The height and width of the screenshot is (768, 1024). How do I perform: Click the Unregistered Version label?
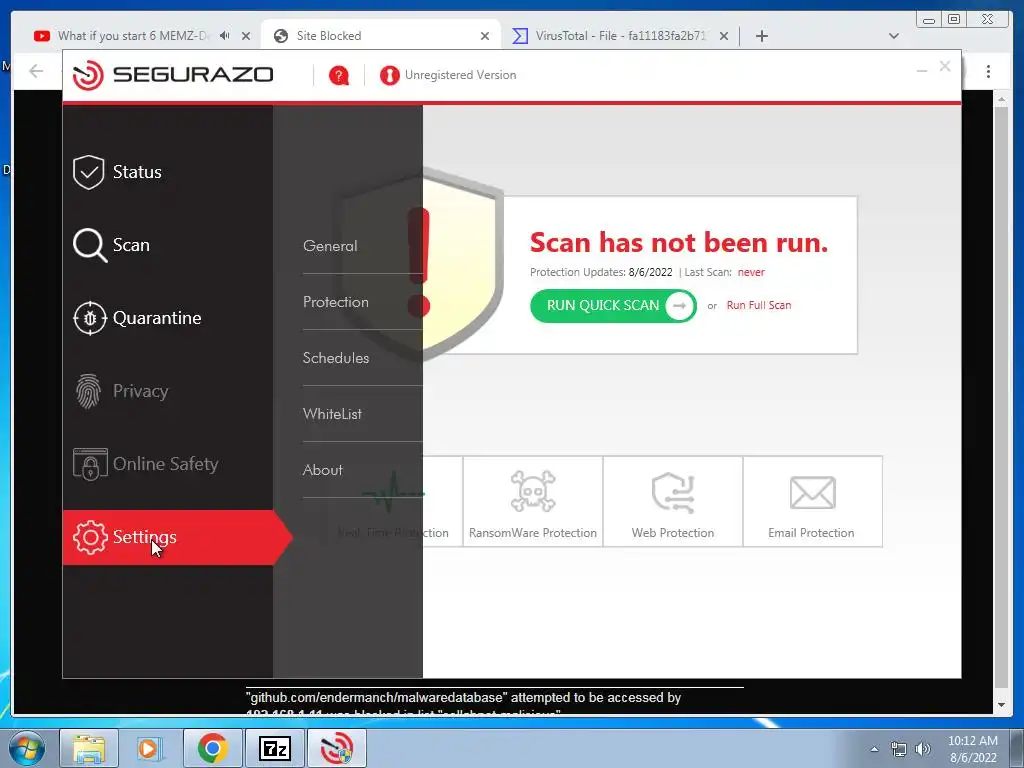(x=460, y=75)
